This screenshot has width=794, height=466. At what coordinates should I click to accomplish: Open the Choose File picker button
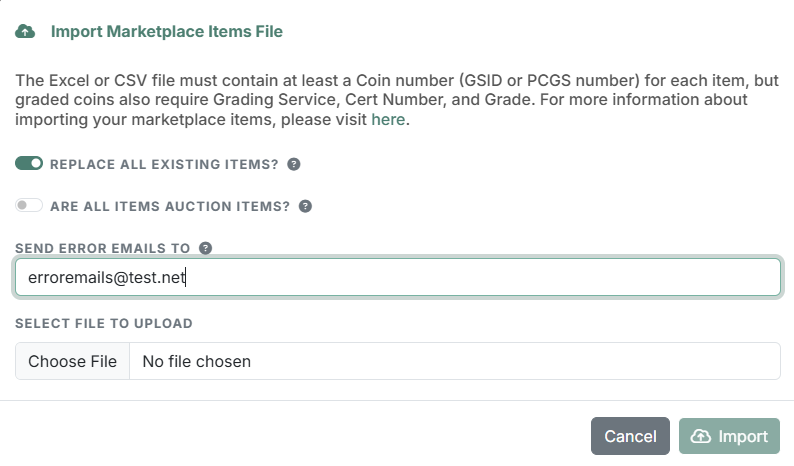72,361
